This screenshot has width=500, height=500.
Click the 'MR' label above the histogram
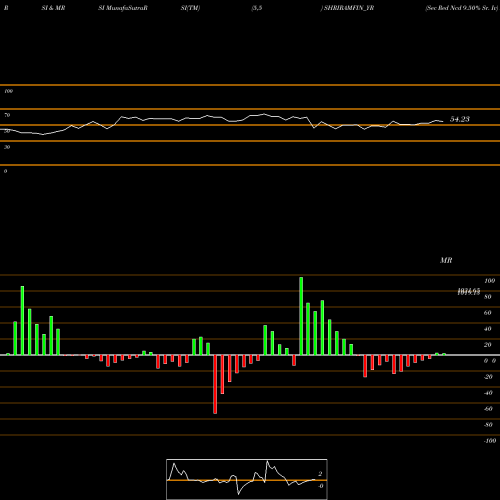[446, 260]
